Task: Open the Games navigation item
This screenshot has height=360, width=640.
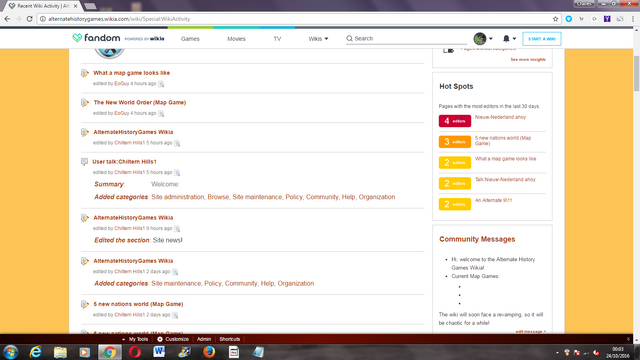Action: pyautogui.click(x=190, y=39)
